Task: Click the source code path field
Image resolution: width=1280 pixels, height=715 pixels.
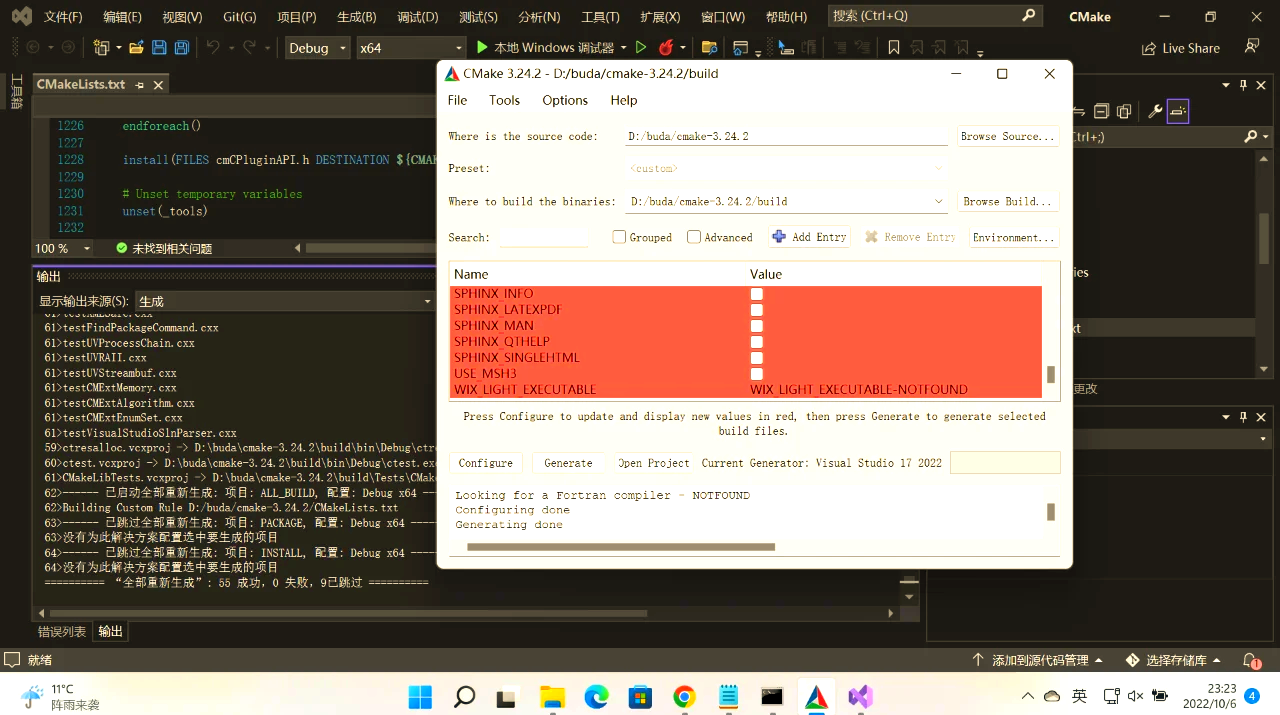Action: [787, 136]
